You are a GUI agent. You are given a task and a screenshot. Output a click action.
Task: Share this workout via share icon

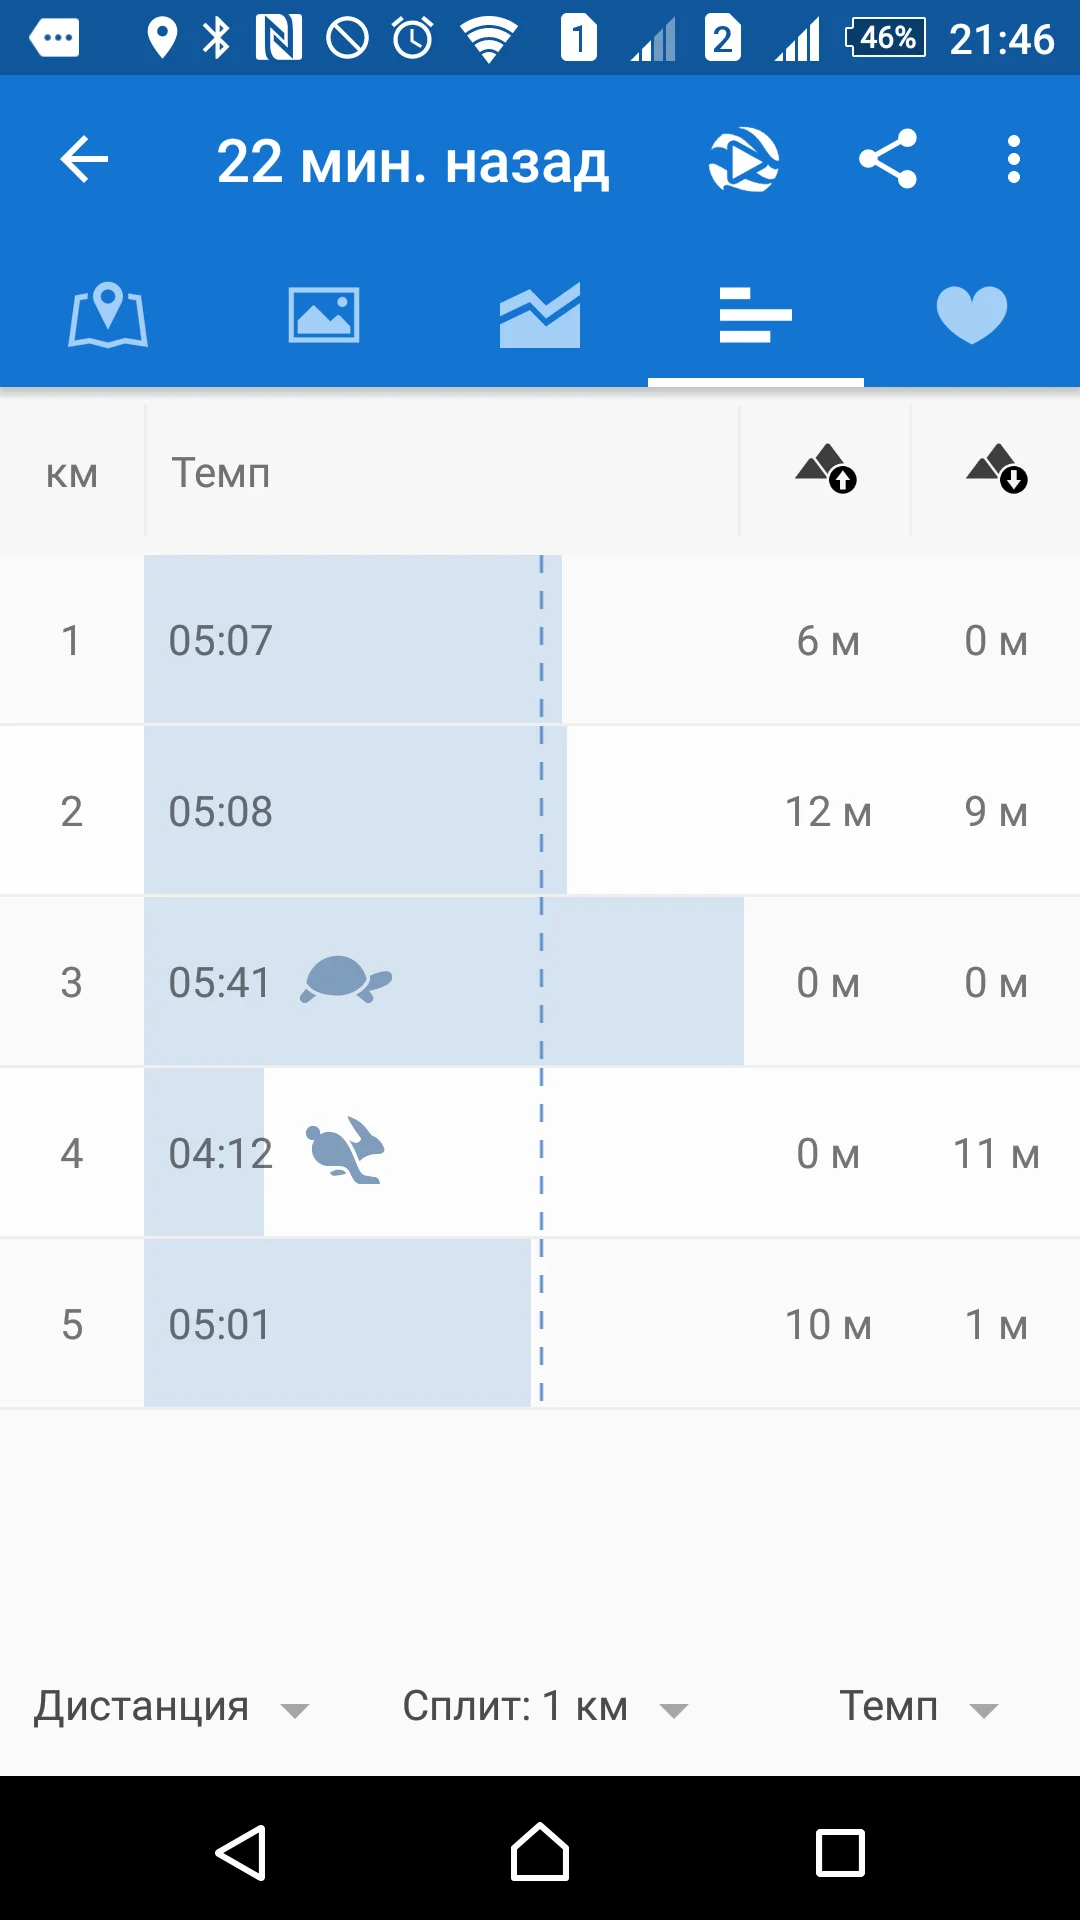[888, 160]
